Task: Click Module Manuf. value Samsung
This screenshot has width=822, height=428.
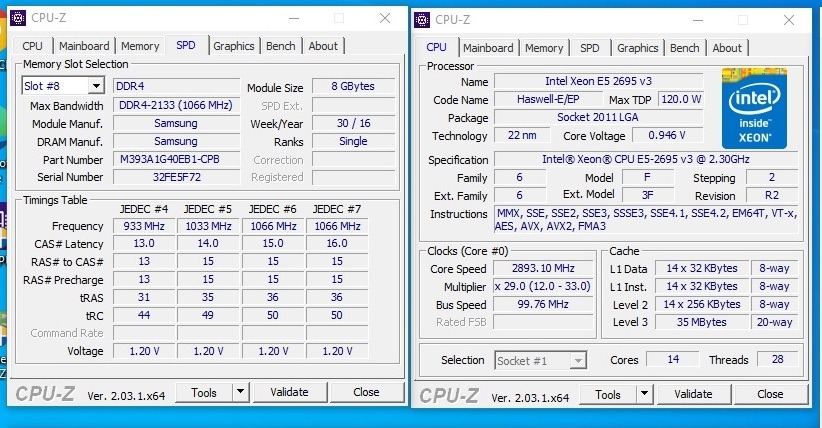Action: pyautogui.click(x=177, y=123)
